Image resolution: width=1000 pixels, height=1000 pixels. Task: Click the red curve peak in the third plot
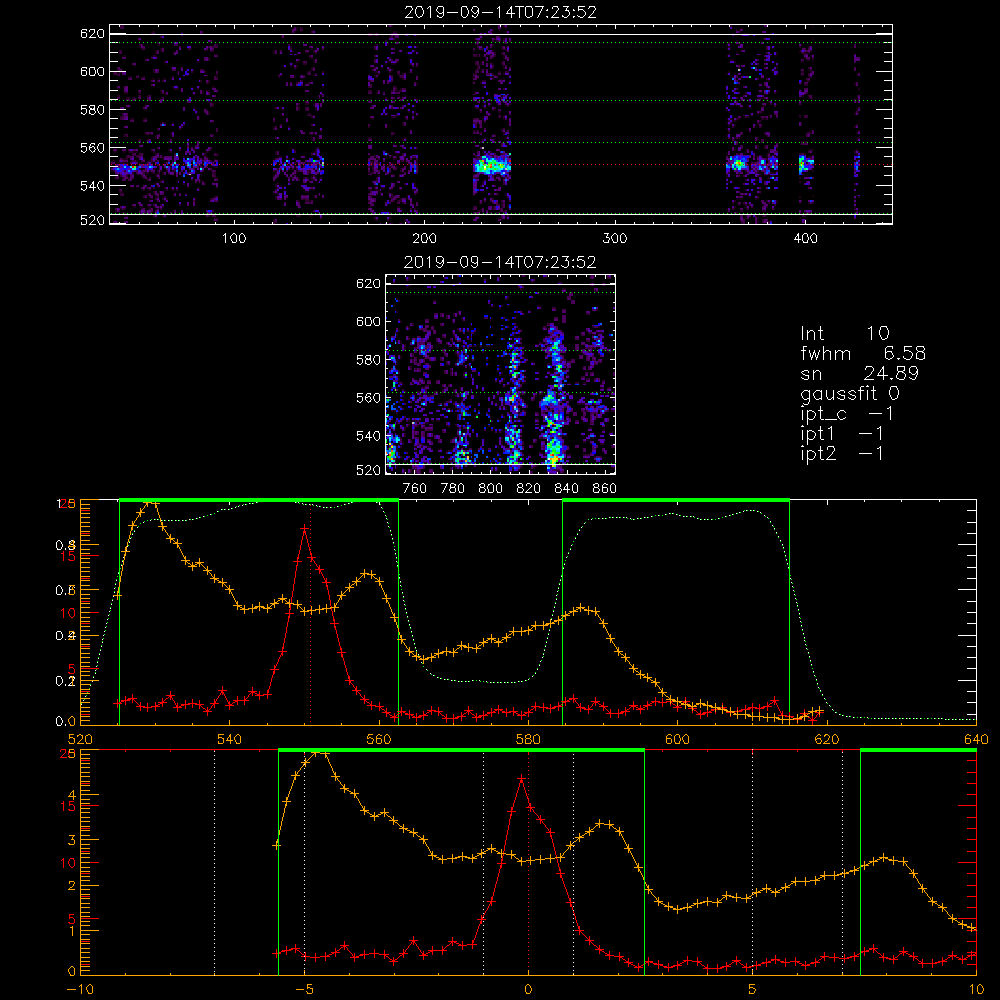pos(305,528)
